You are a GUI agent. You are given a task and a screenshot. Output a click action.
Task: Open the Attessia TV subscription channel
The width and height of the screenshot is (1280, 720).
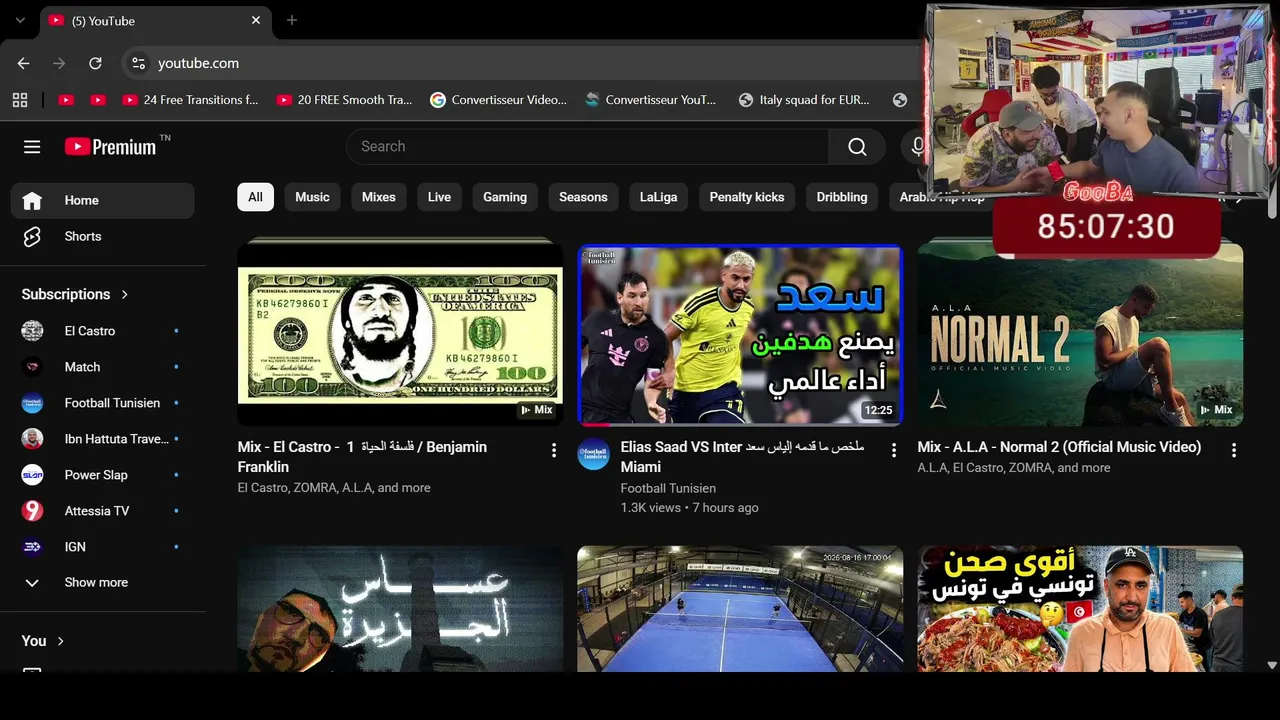pyautogui.click(x=102, y=511)
